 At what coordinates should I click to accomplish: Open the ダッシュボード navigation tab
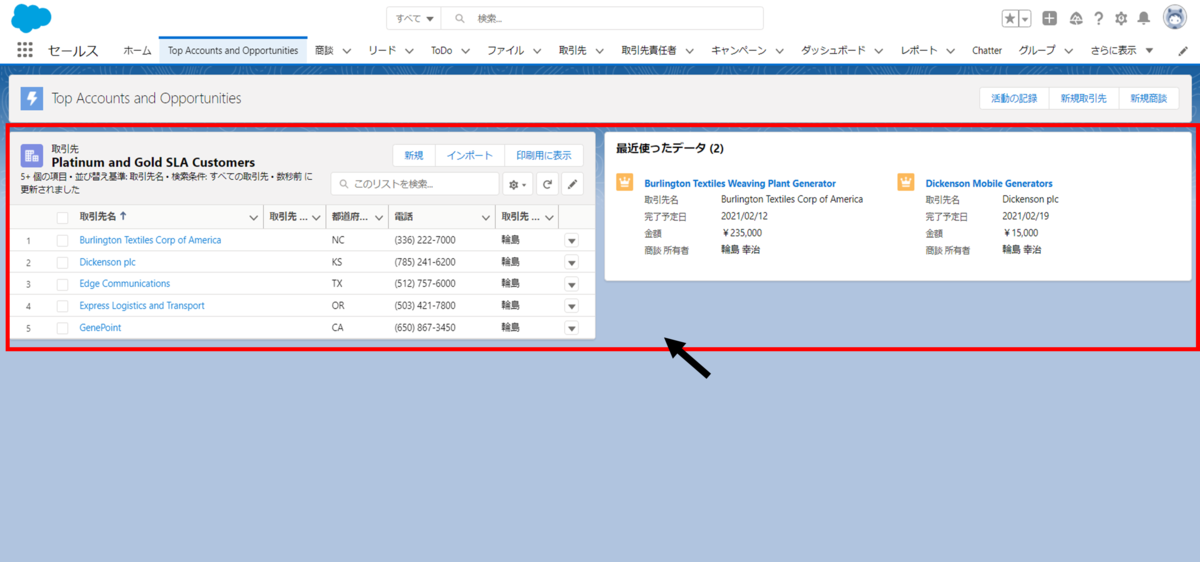point(833,50)
